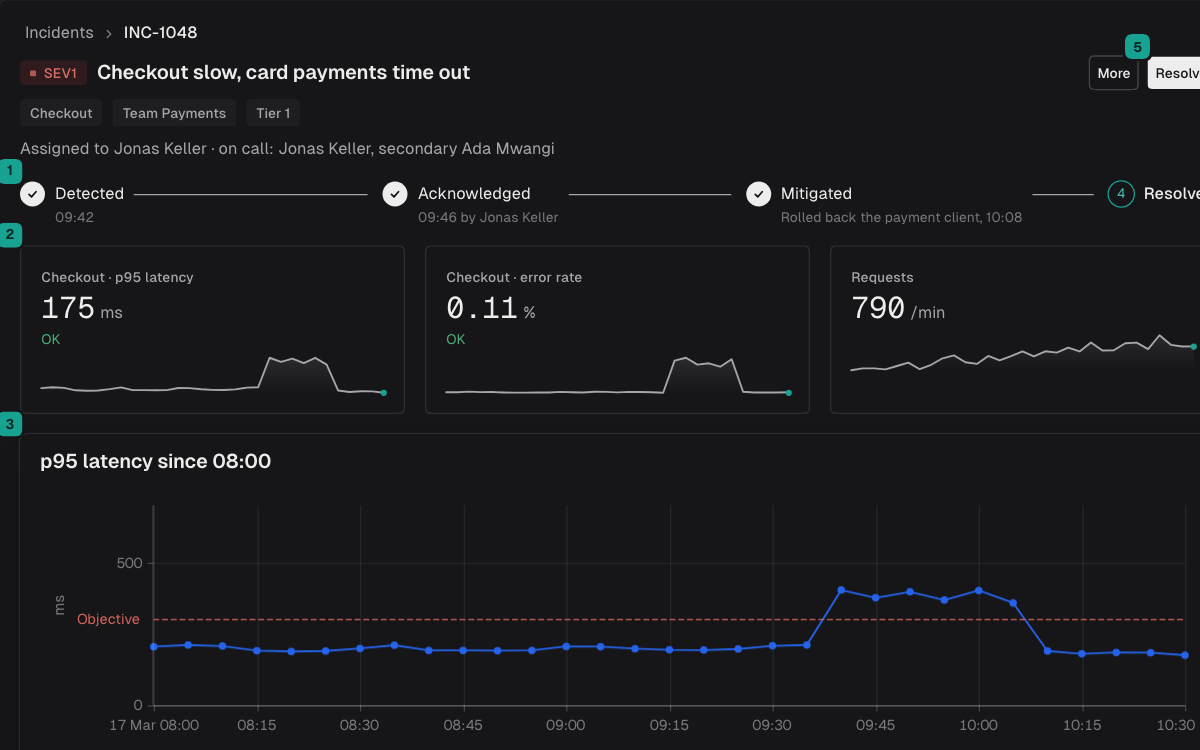Click the Acknowledged step checkmark icon
Screen dimensions: 1200x750
tap(395, 194)
